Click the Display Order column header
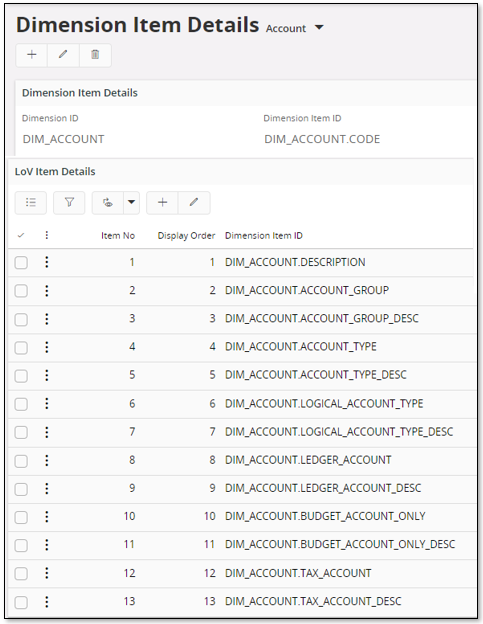 point(186,236)
